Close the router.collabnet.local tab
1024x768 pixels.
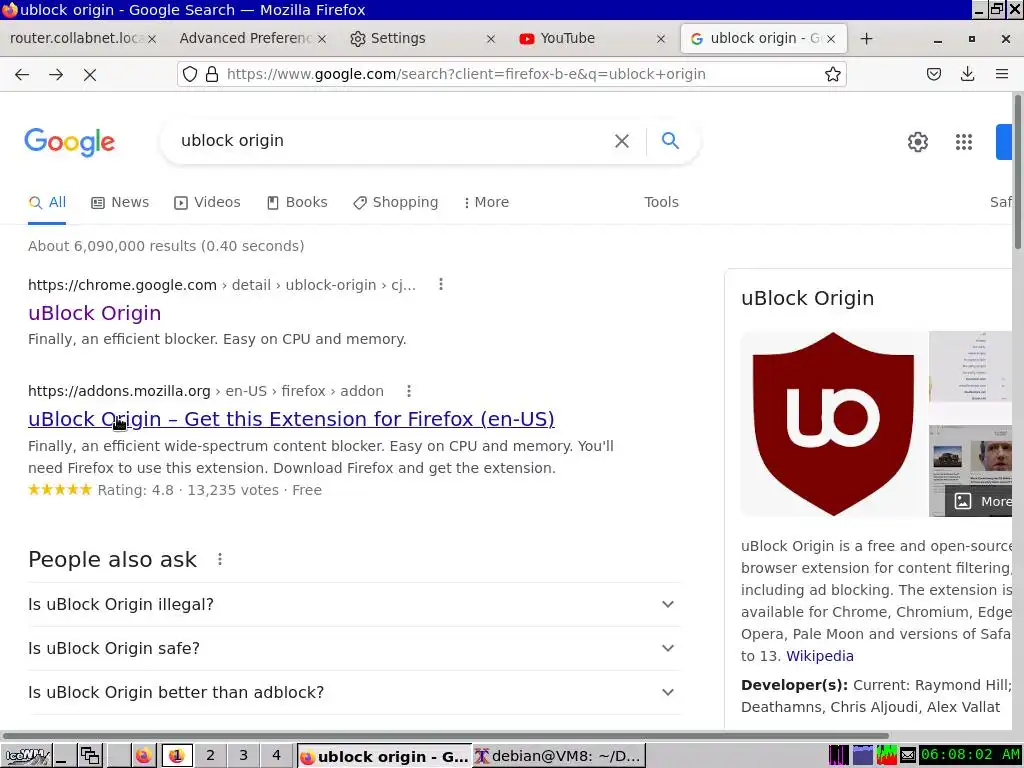coord(152,39)
